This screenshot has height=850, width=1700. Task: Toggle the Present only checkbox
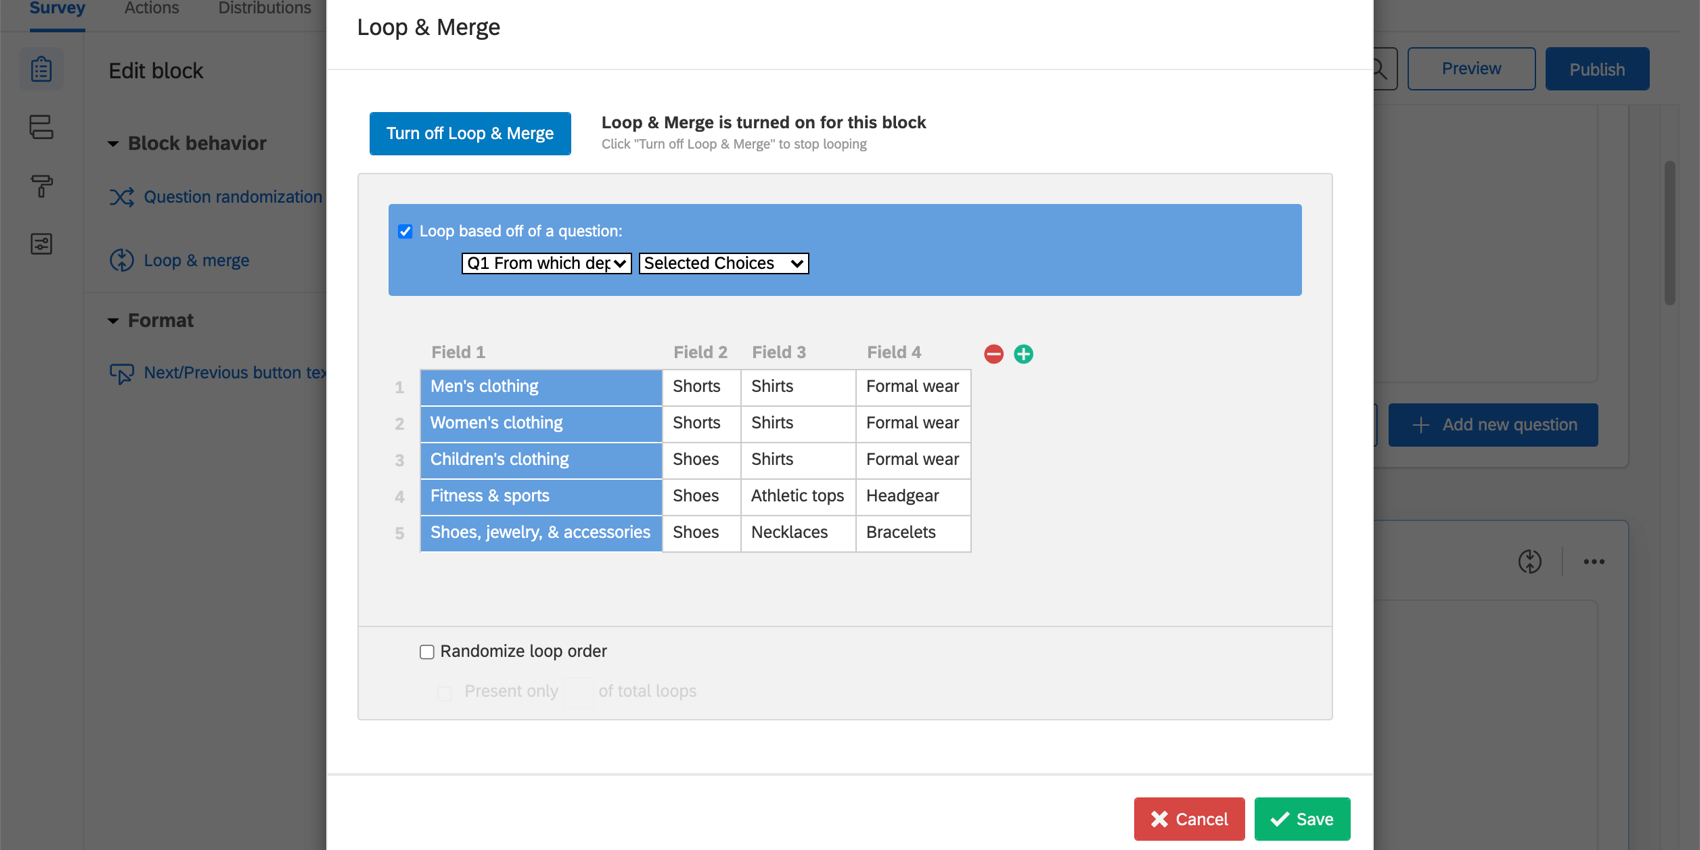point(445,692)
